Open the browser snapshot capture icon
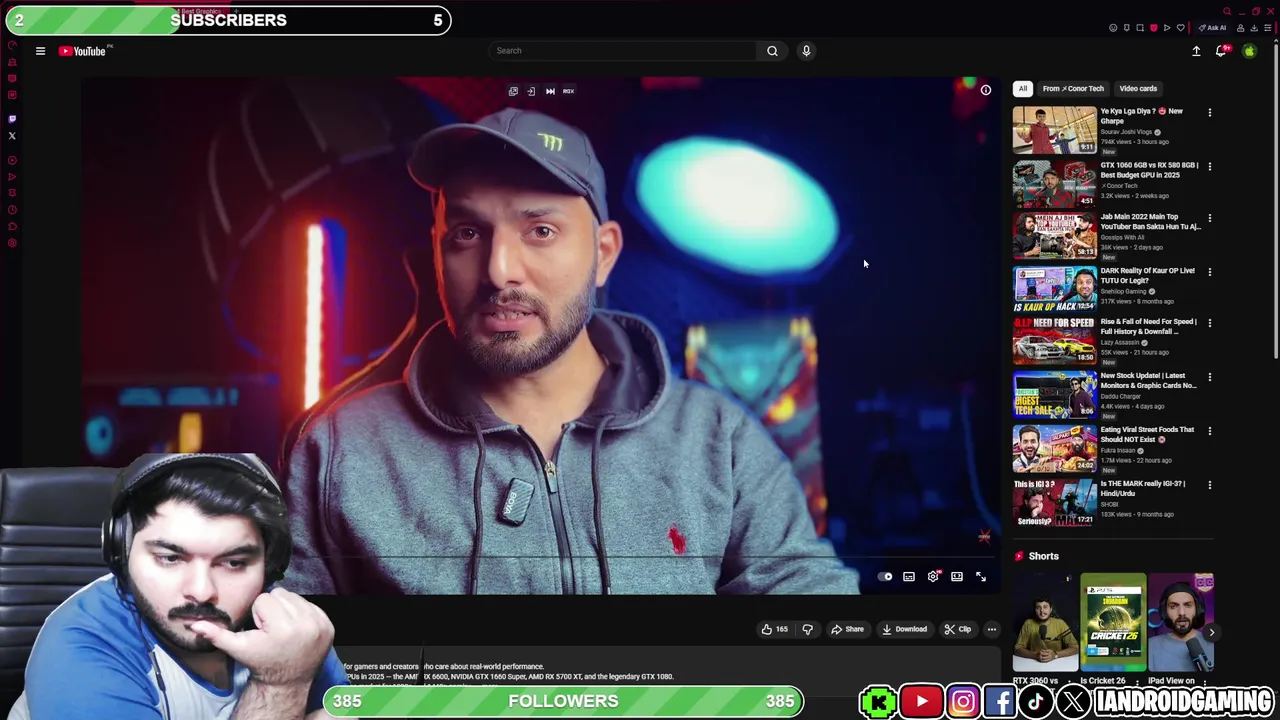 (1140, 28)
